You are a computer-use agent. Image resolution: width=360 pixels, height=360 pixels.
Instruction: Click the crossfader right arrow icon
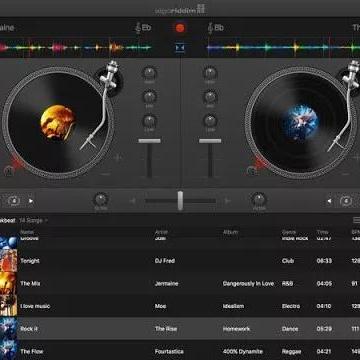point(228,201)
